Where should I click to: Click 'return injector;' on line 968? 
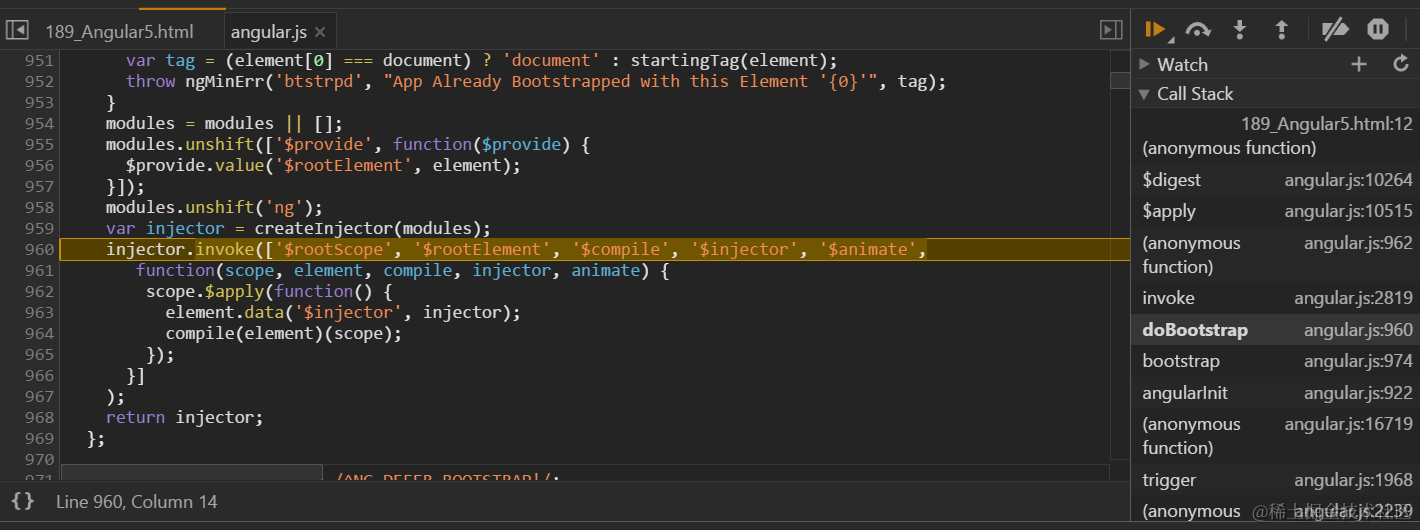[184, 417]
